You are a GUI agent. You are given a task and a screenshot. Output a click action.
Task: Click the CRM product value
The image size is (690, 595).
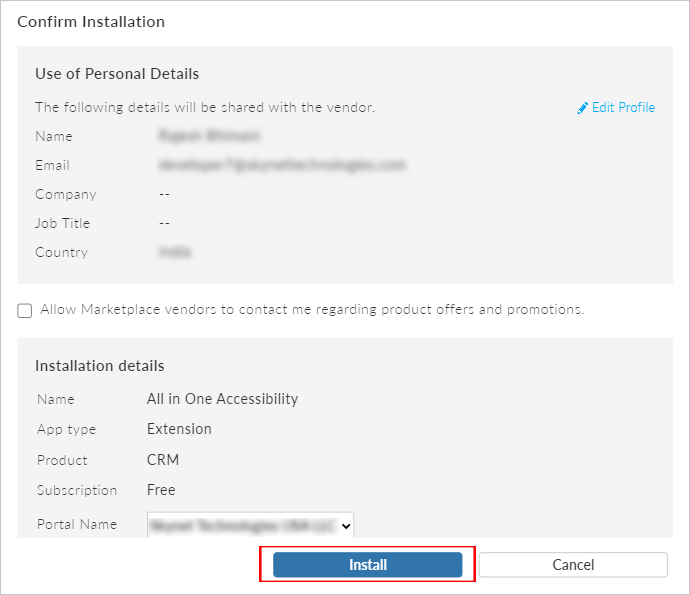(162, 460)
